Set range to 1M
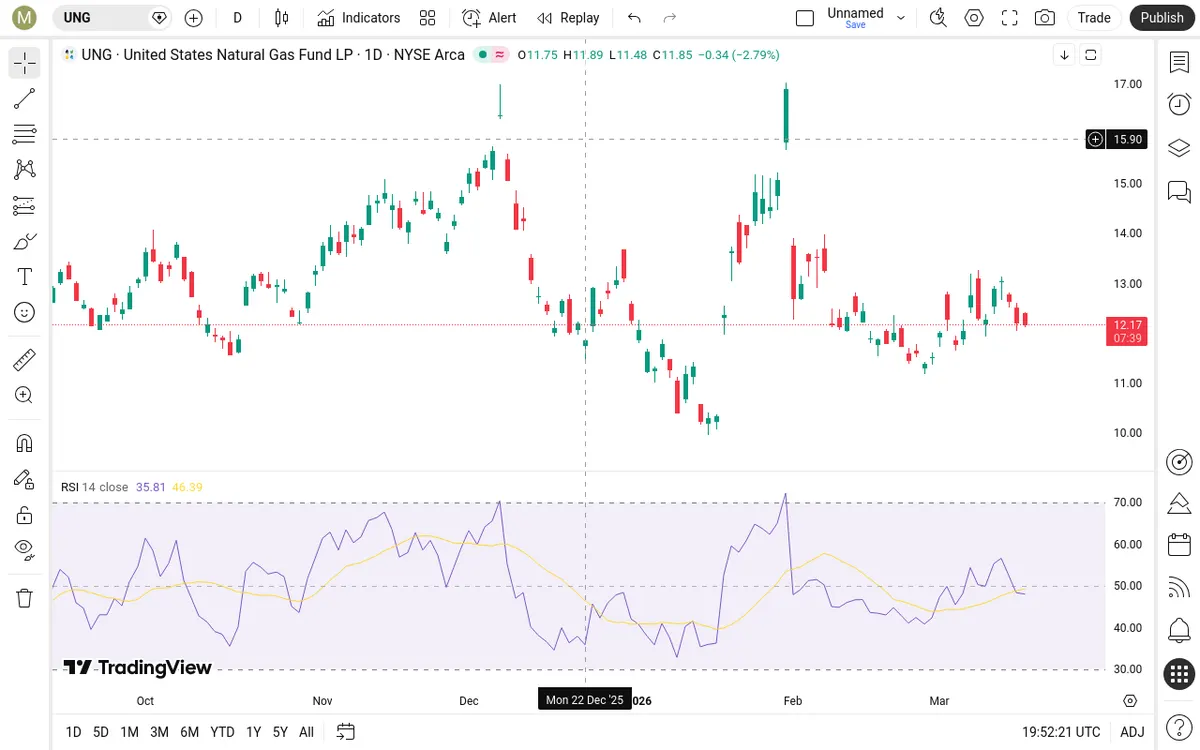The image size is (1200, 750). point(129,732)
